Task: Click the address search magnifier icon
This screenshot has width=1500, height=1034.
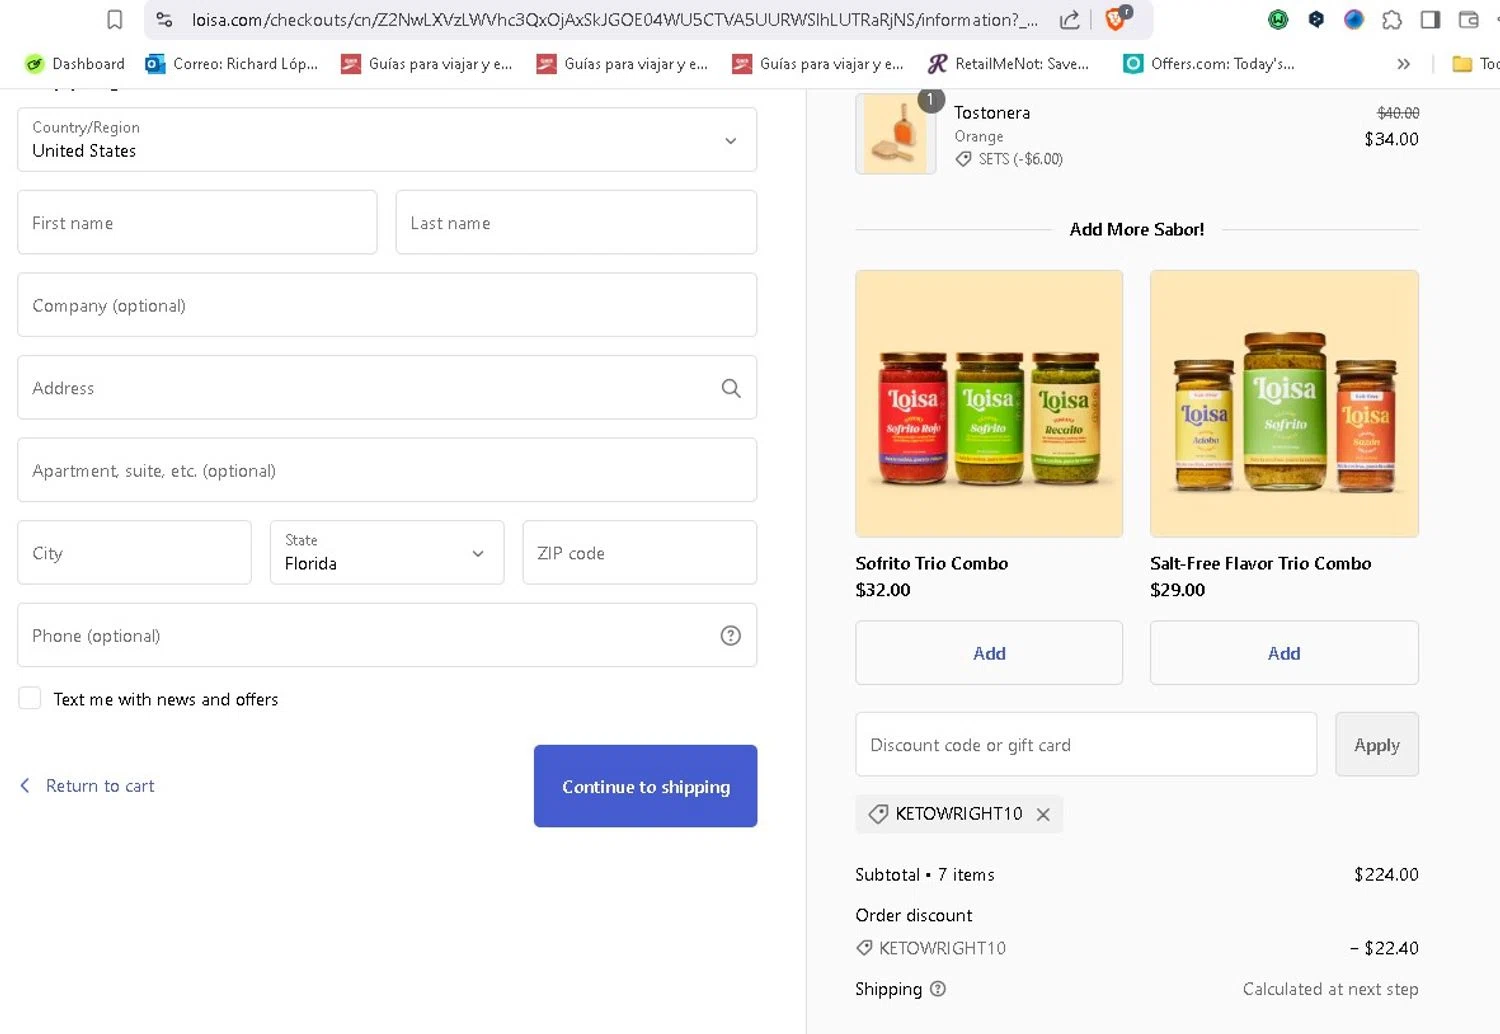Action: [x=731, y=388]
